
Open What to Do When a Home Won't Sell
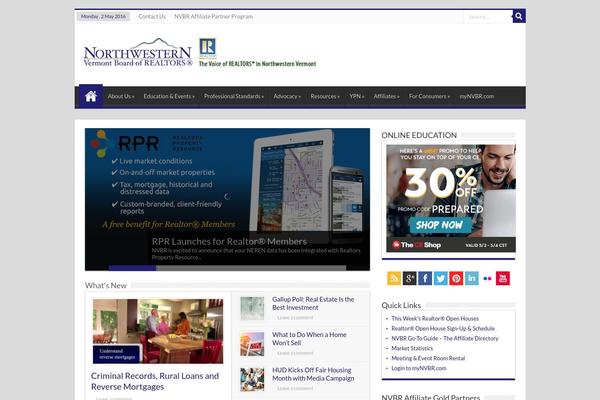[x=309, y=338]
